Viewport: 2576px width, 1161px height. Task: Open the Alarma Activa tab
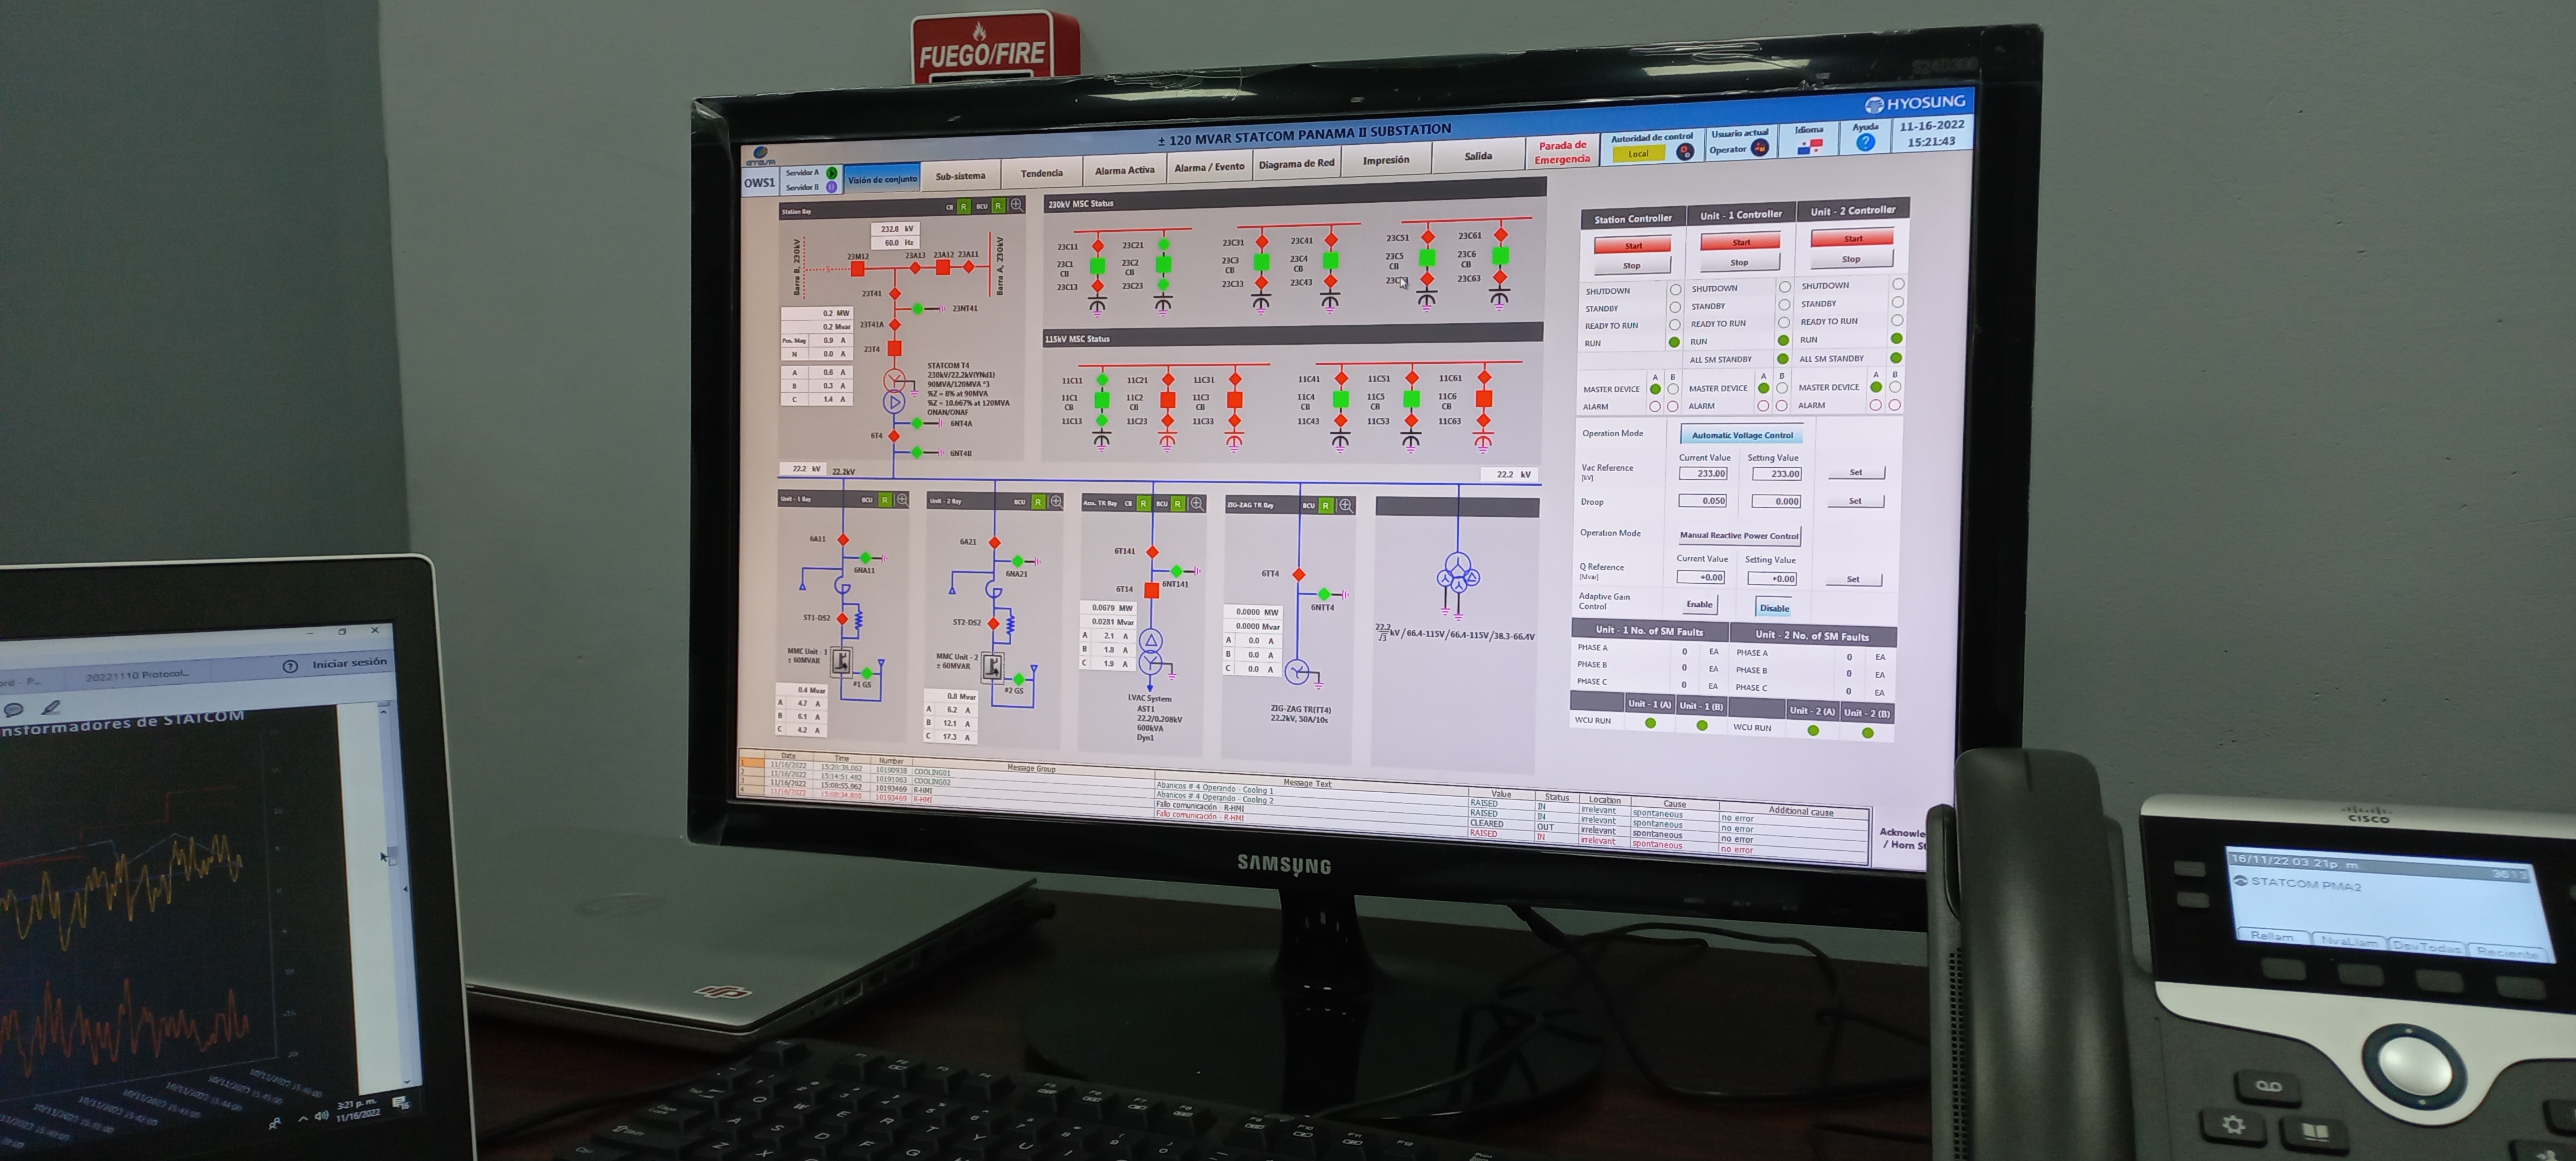(1125, 170)
